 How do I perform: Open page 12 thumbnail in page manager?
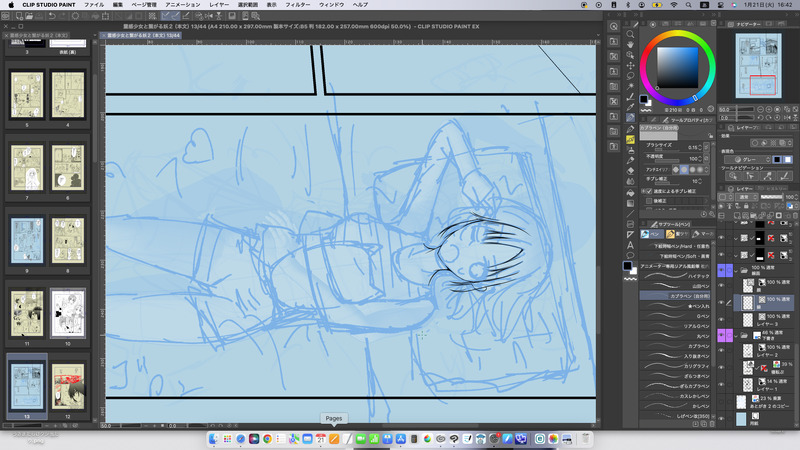pyautogui.click(x=67, y=386)
